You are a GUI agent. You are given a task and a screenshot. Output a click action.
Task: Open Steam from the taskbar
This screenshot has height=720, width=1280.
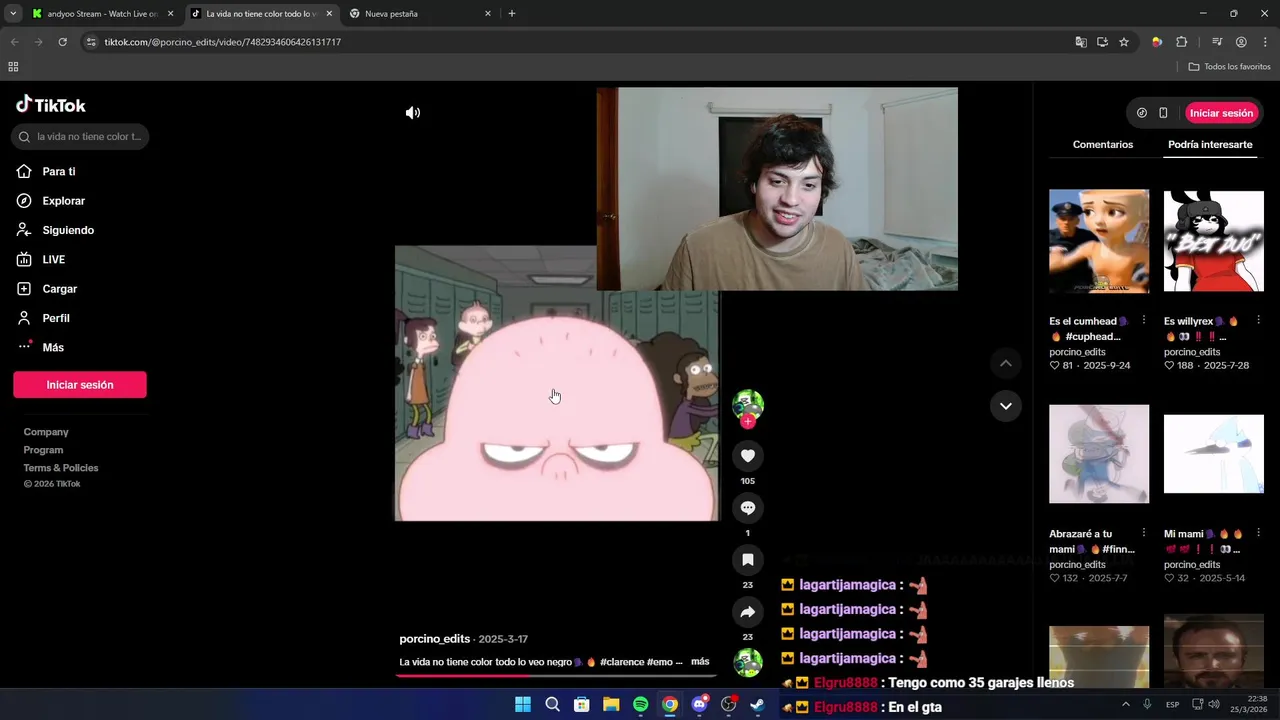coord(758,705)
